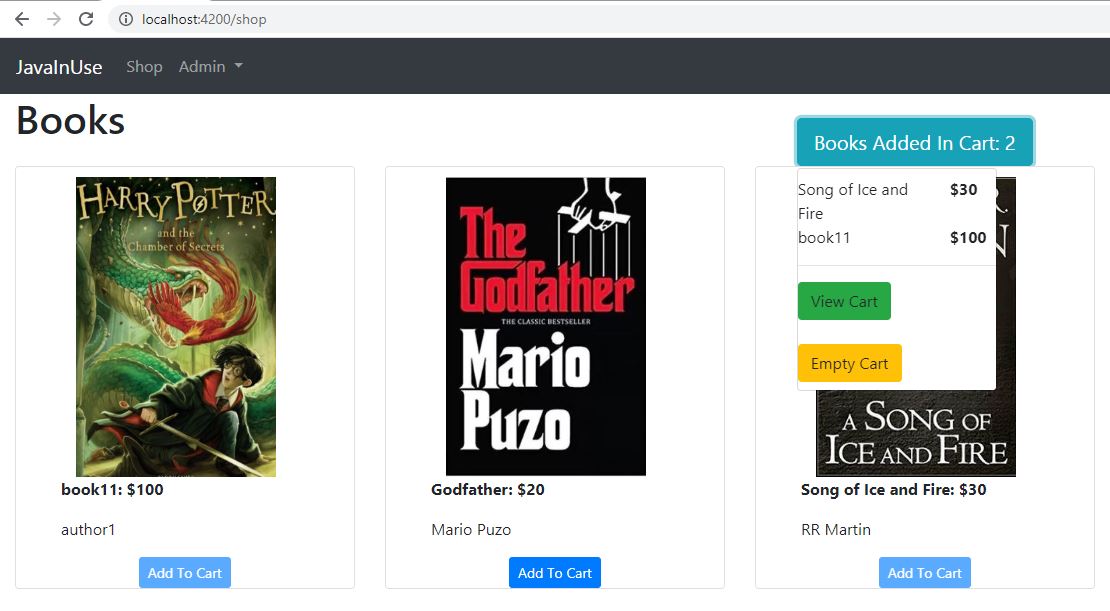This screenshot has height=611, width=1110.
Task: Click the A Song of Ice and Fire cover
Action: click(916, 433)
